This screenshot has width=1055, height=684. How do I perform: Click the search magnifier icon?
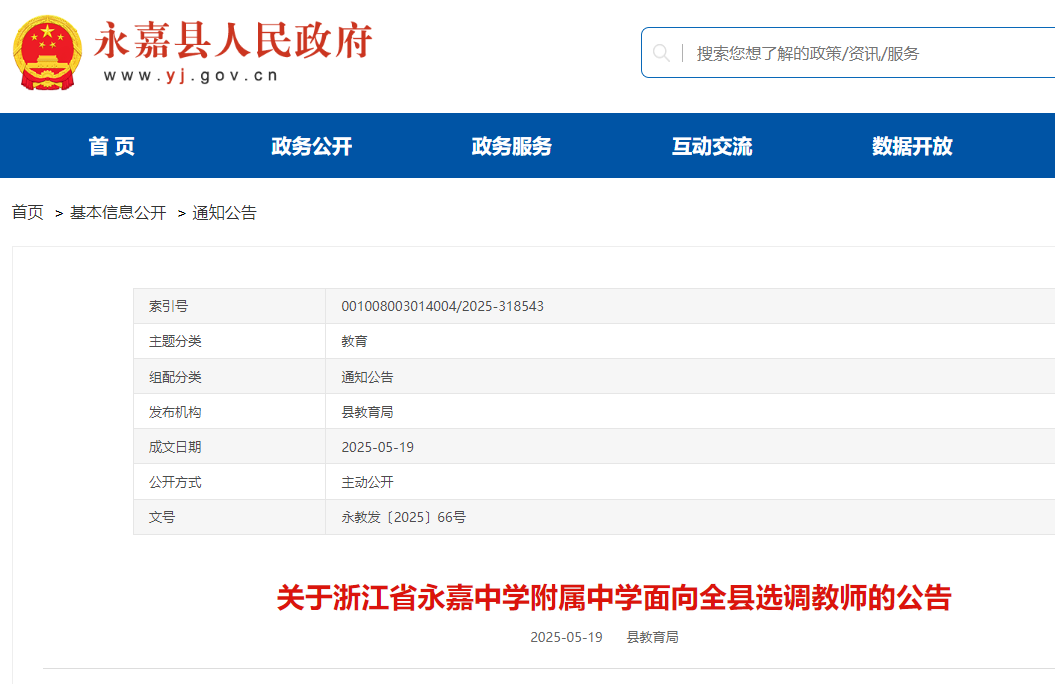(661, 53)
